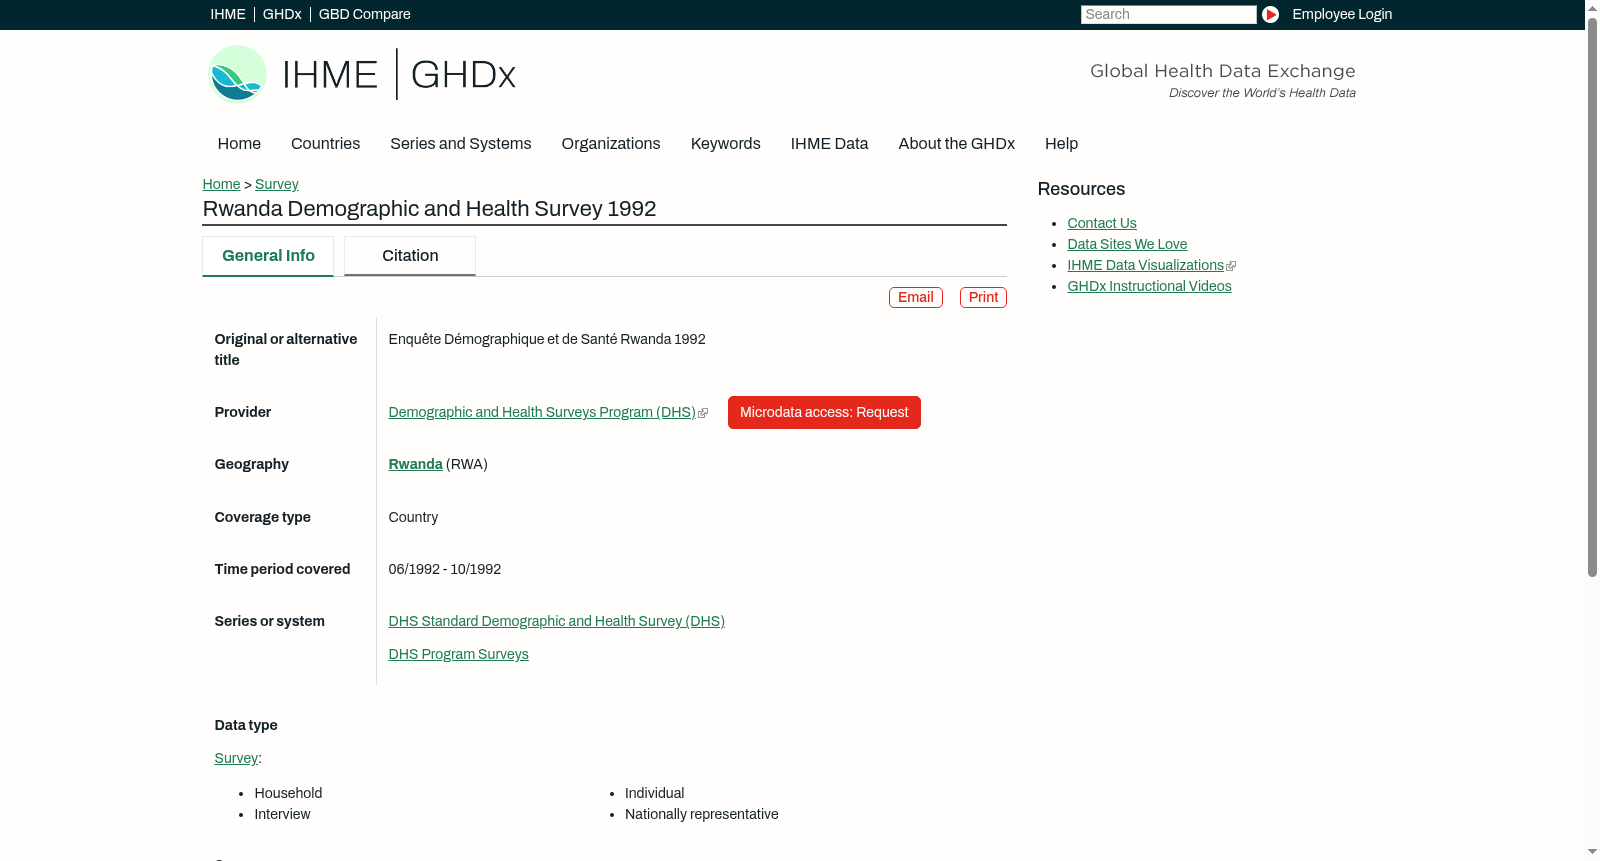Open GHDx link in top bar
Image resolution: width=1600 pixels, height=861 pixels.
[x=282, y=14]
